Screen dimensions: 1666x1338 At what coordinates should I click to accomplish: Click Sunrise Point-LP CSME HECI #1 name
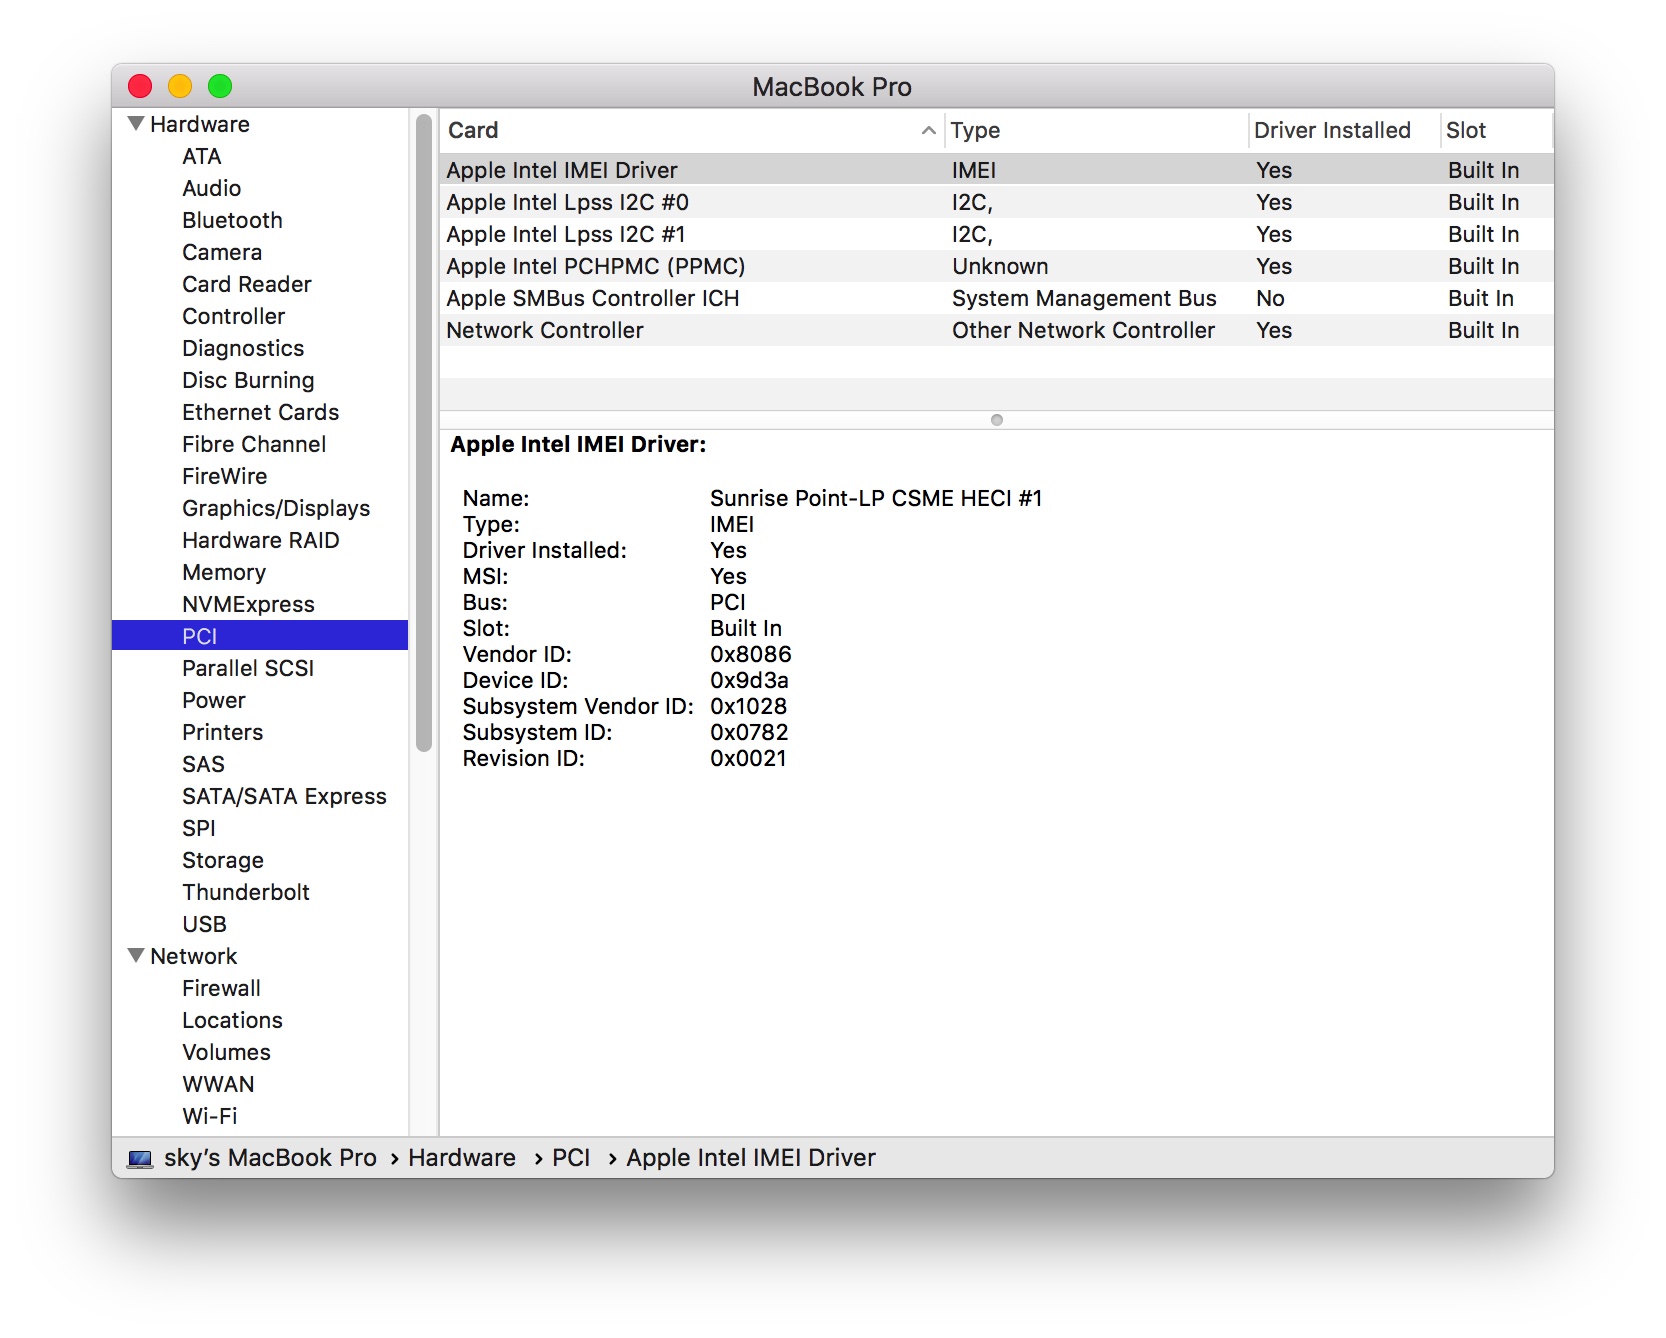click(x=876, y=498)
